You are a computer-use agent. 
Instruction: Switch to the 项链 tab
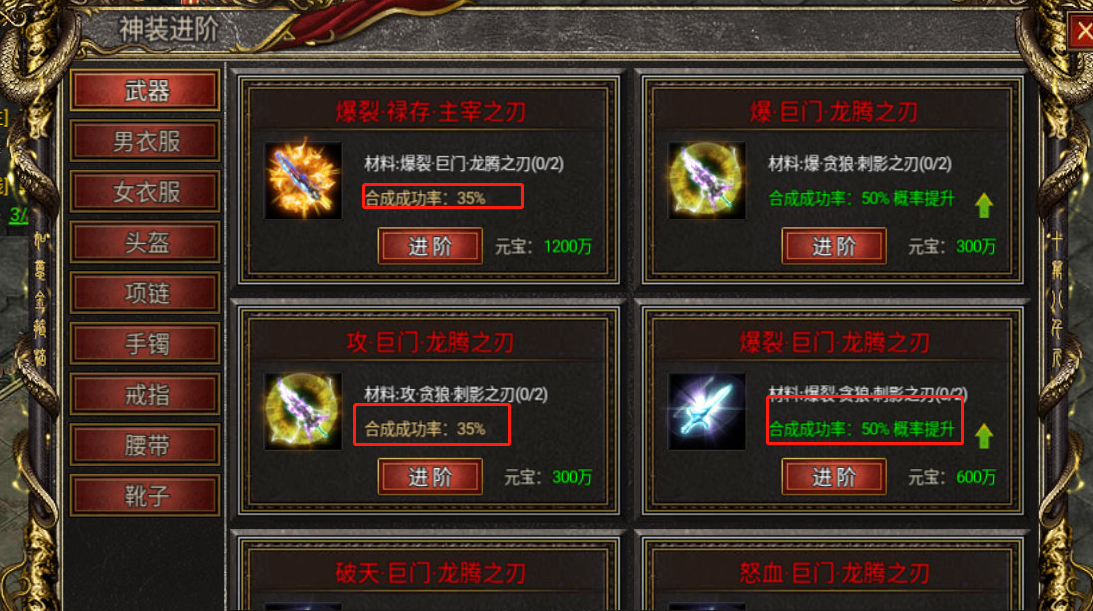(x=146, y=293)
